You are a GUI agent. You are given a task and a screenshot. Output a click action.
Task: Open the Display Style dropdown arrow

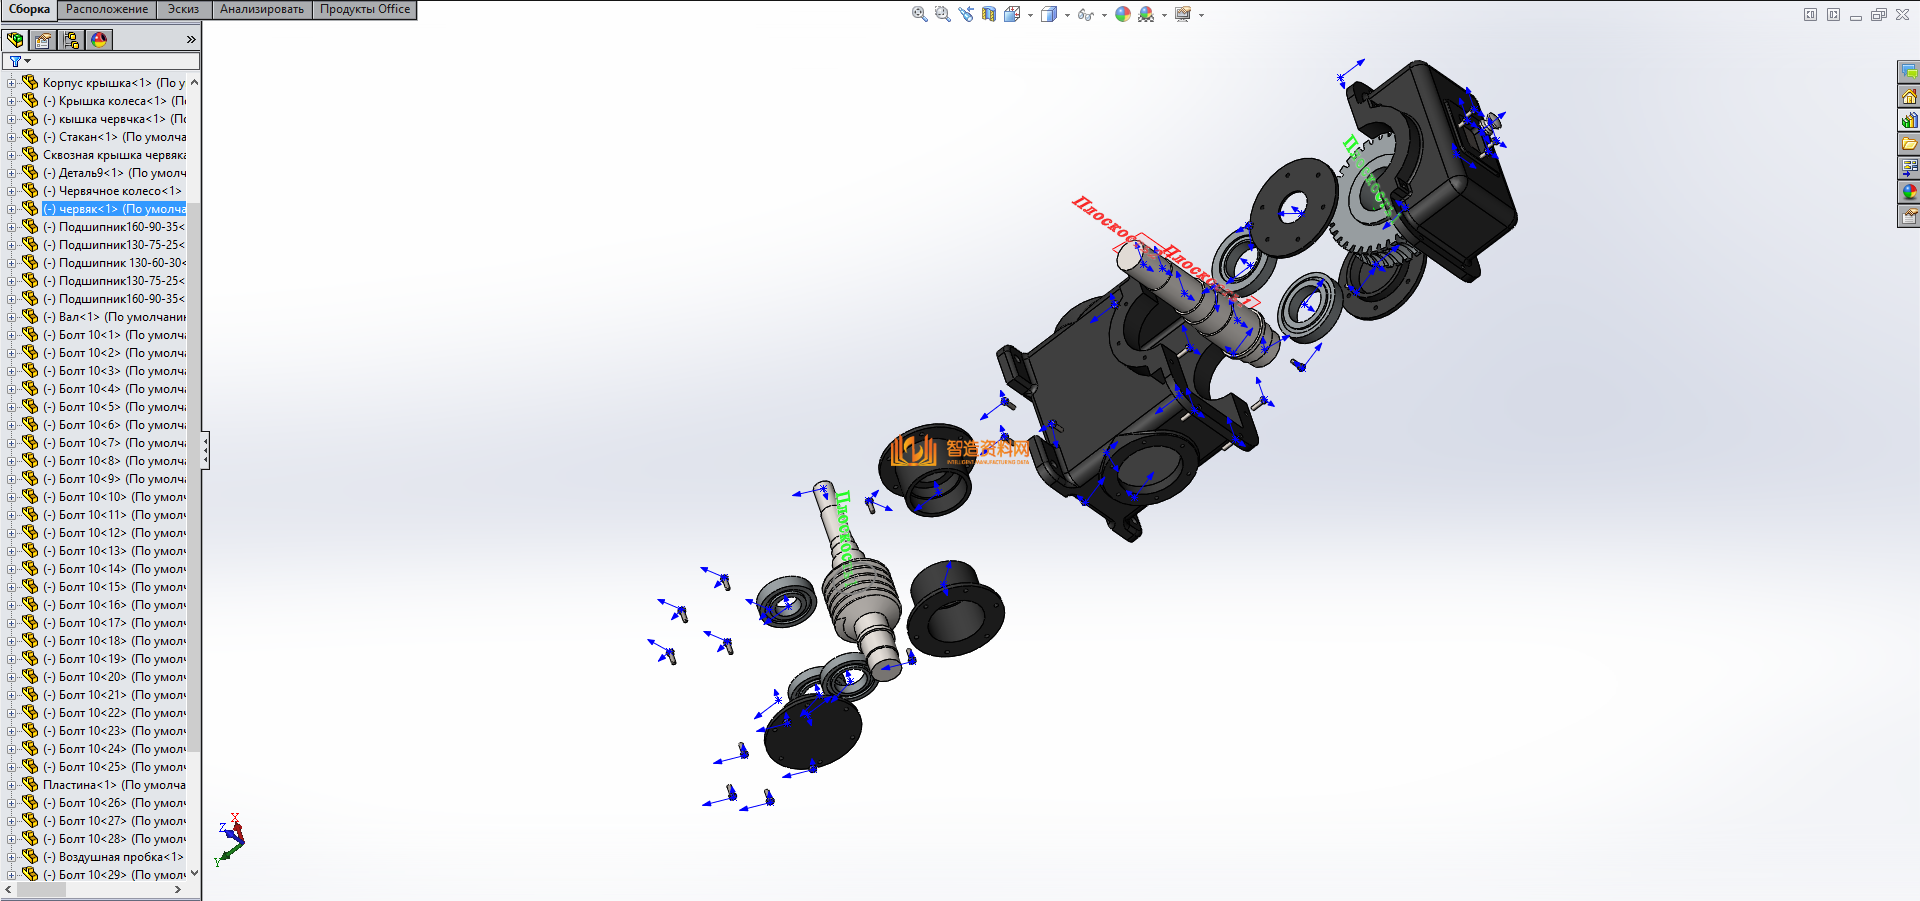coord(1067,15)
